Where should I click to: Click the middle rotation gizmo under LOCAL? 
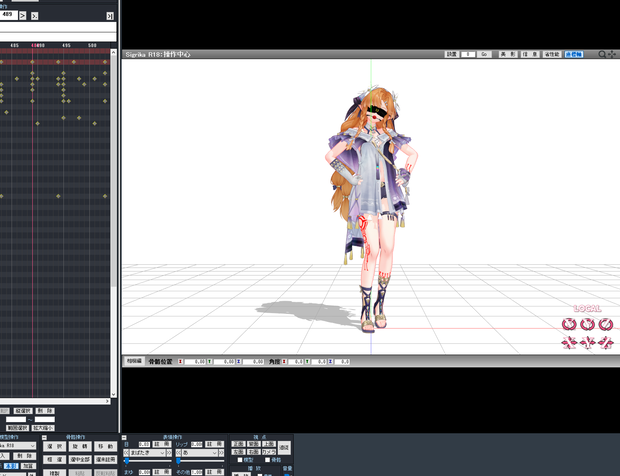(587, 325)
